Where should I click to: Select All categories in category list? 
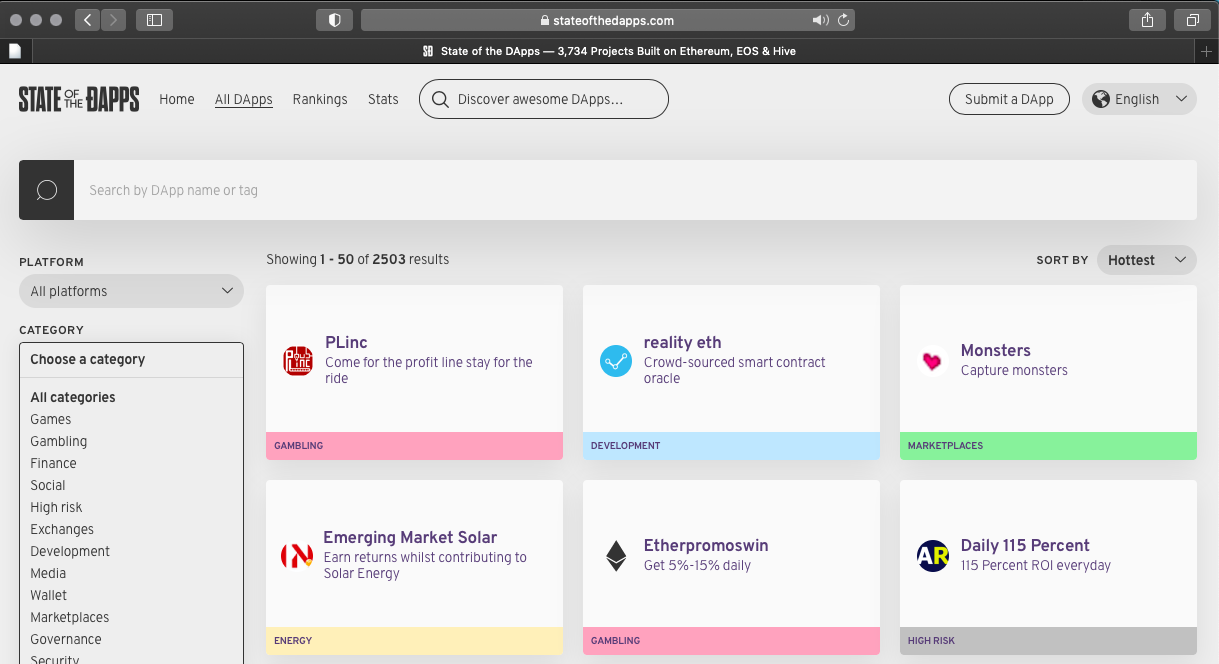(73, 397)
